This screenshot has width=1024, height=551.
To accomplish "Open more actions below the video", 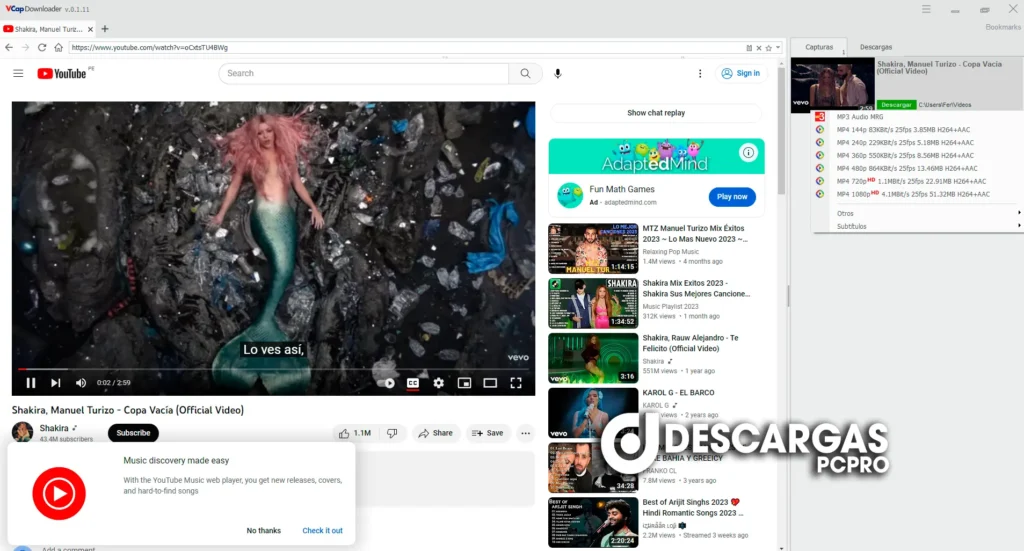I will click(x=525, y=433).
